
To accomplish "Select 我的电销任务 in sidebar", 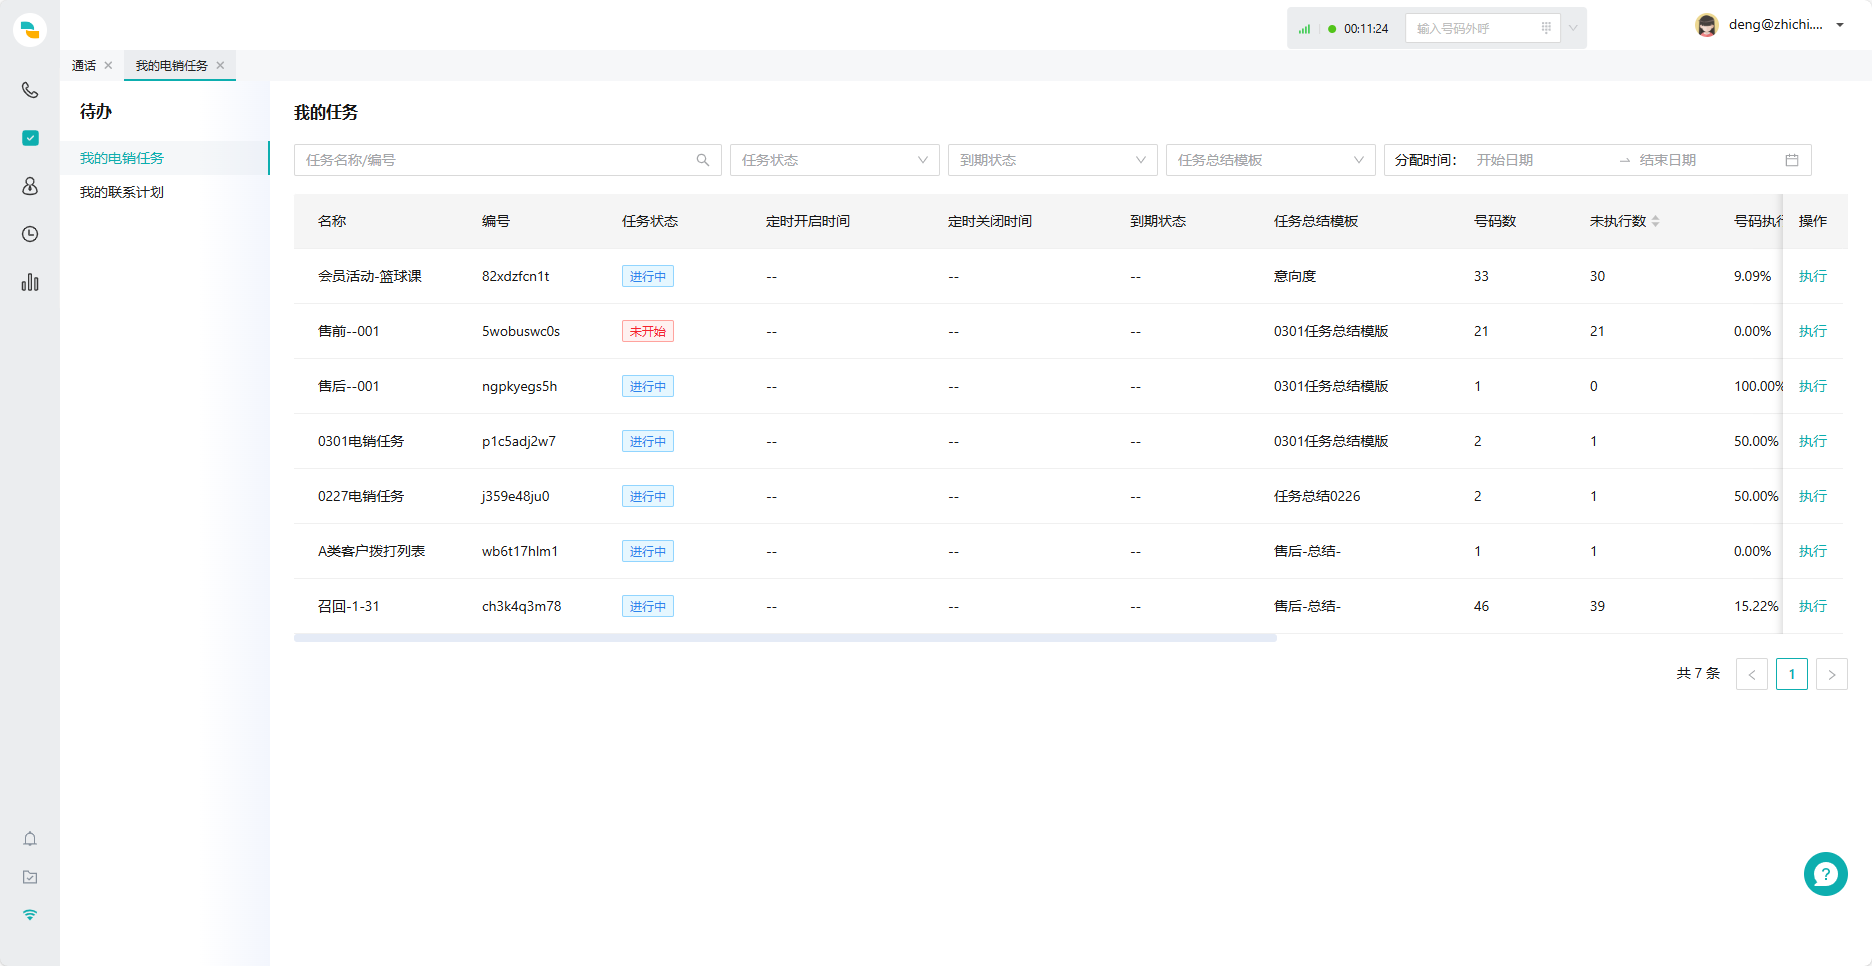I will tap(165, 158).
